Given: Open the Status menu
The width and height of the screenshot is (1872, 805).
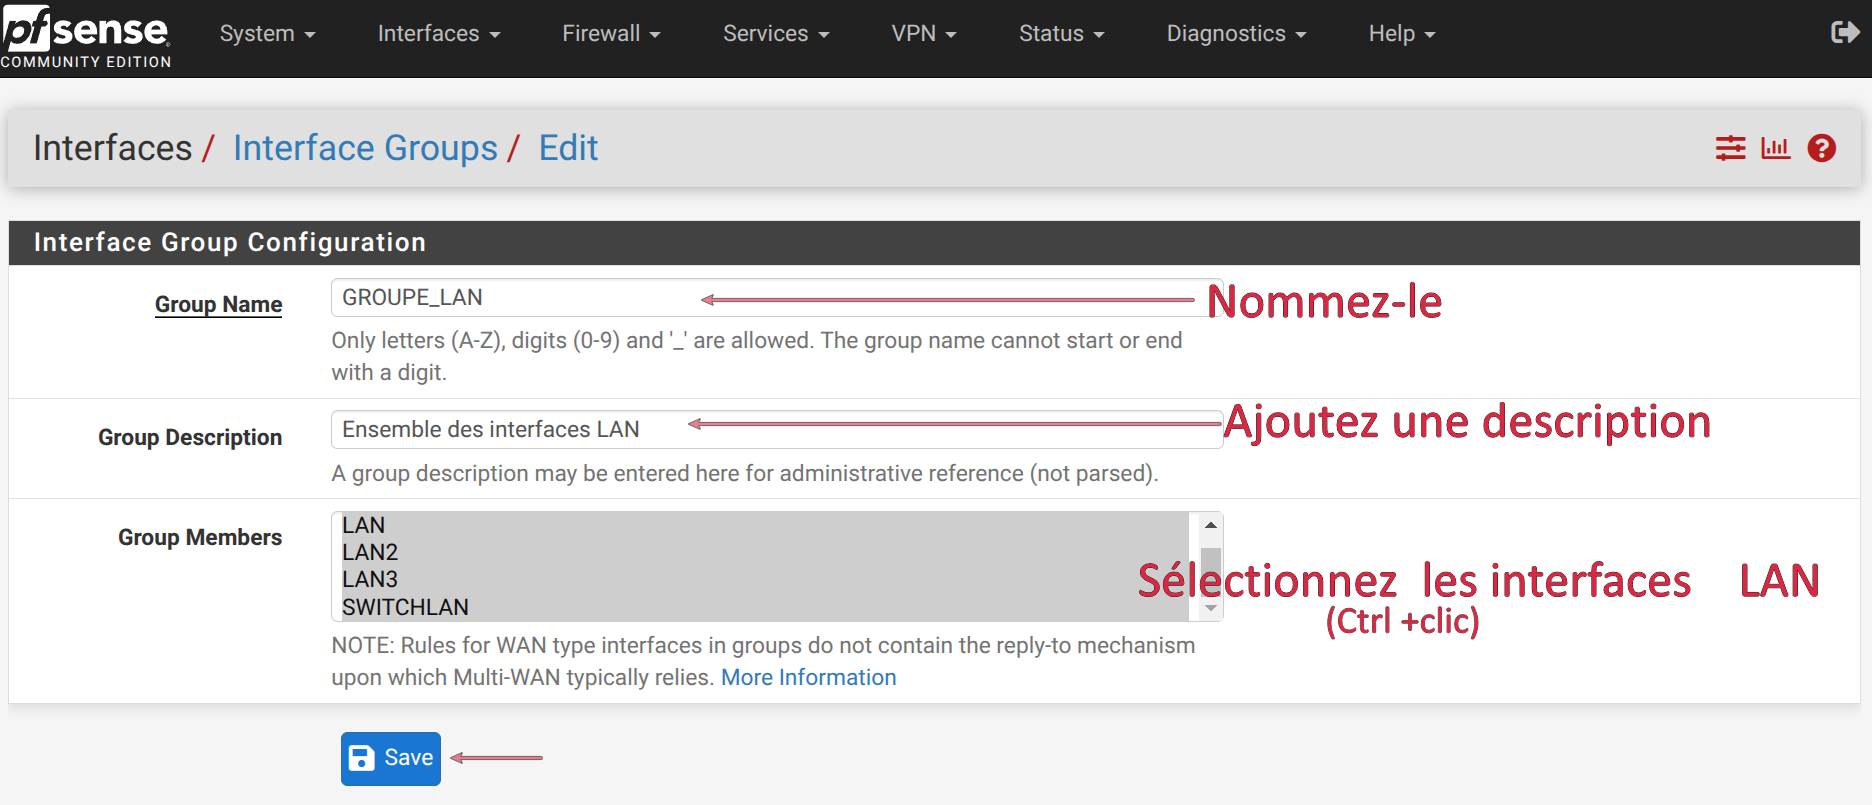Looking at the screenshot, I should pos(1061,34).
